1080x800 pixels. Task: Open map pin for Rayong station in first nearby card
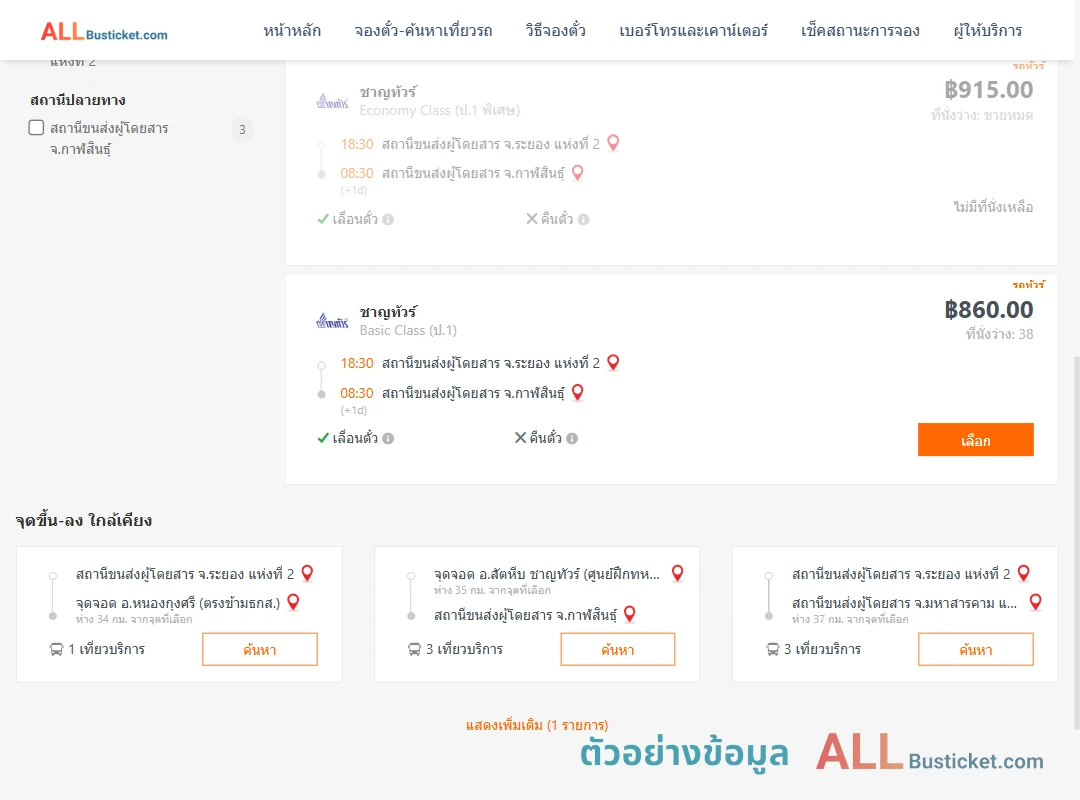pyautogui.click(x=308, y=573)
